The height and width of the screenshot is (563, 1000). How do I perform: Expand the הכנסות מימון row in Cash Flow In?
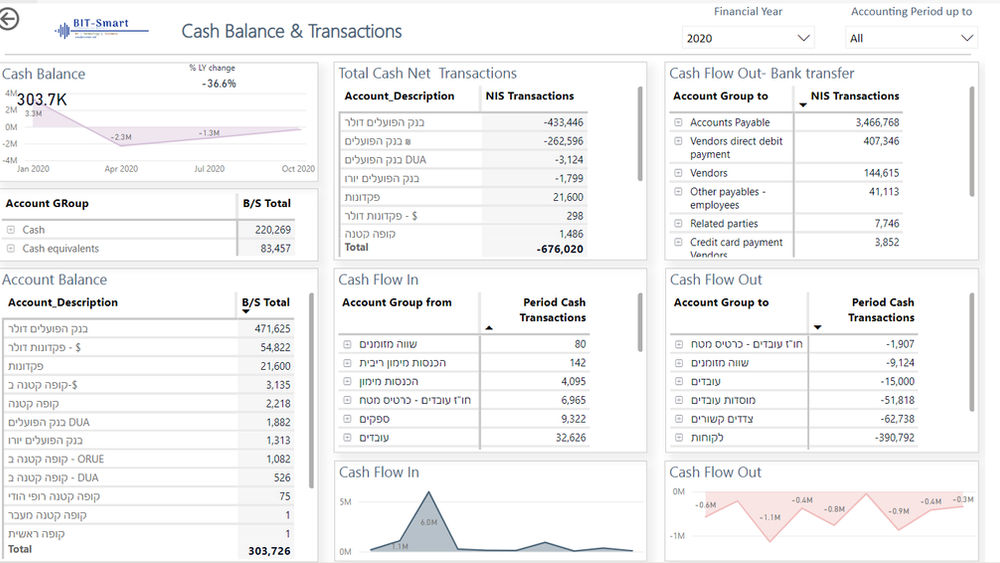click(x=348, y=381)
